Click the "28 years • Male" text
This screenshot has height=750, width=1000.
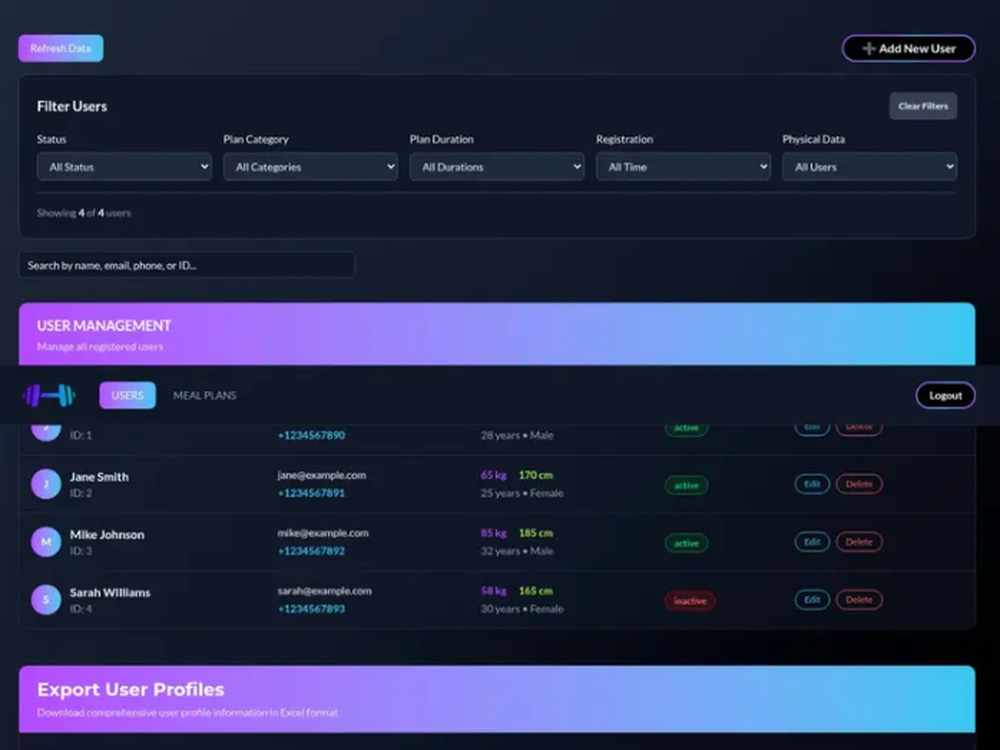pyautogui.click(x=517, y=435)
